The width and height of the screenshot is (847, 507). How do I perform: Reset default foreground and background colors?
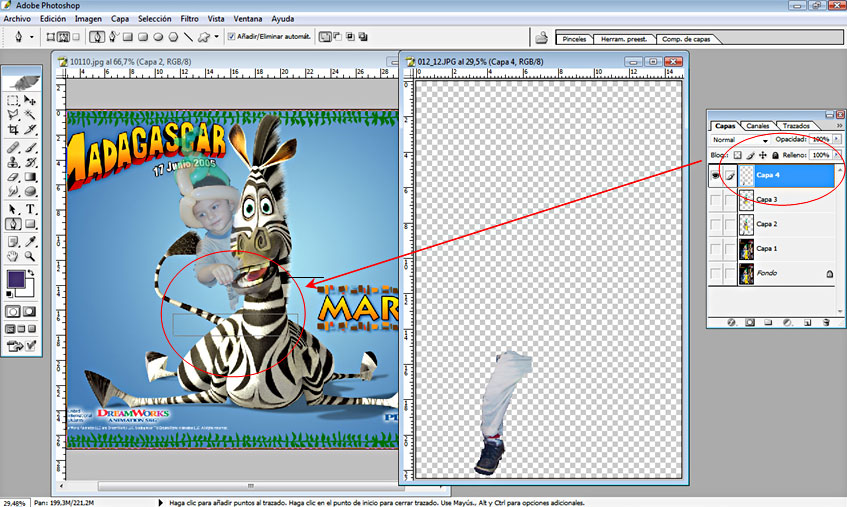(9, 294)
